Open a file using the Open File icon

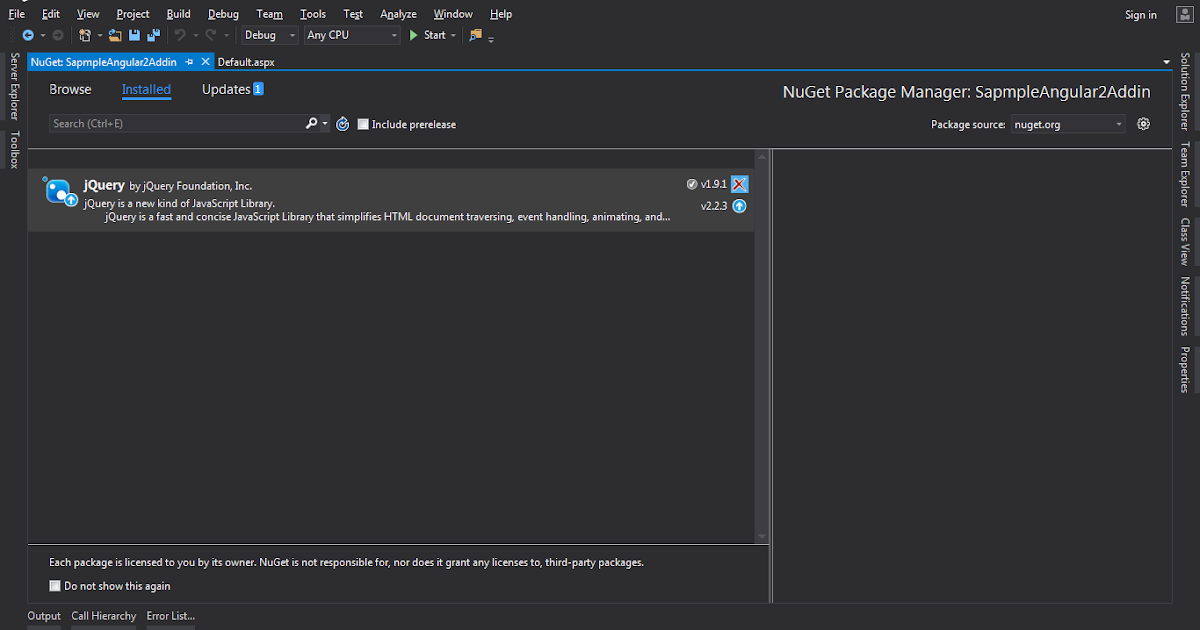(115, 35)
